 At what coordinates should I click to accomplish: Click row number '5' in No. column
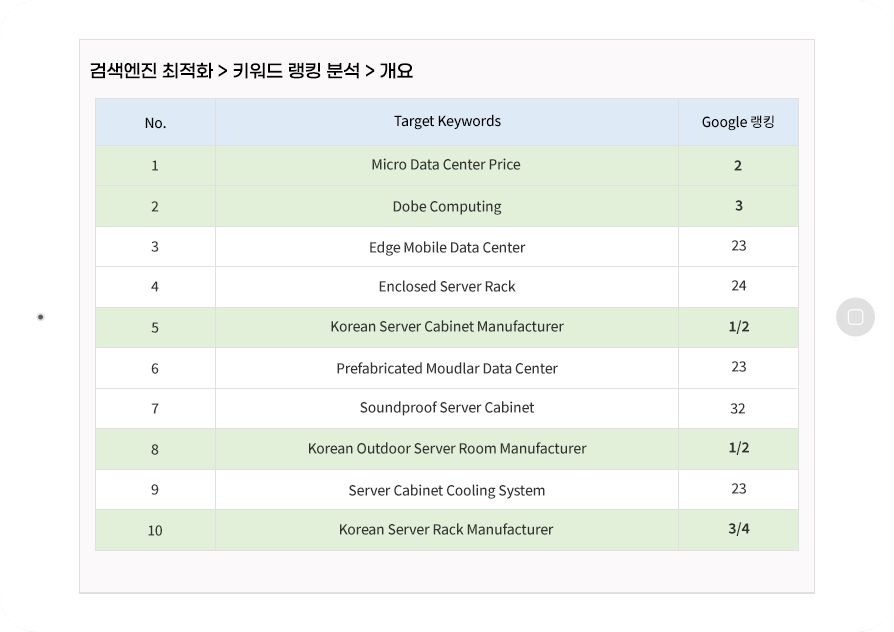tap(155, 328)
